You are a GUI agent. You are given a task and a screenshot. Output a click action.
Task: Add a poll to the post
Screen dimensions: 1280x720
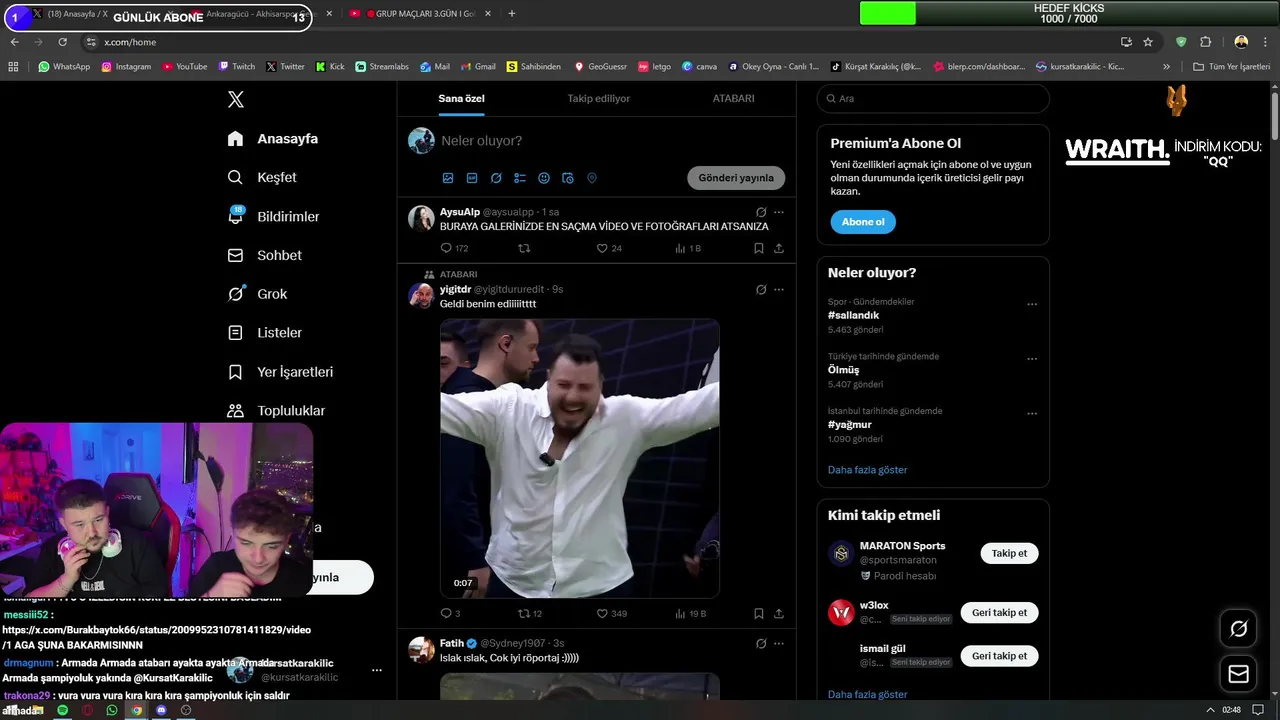pyautogui.click(x=520, y=178)
